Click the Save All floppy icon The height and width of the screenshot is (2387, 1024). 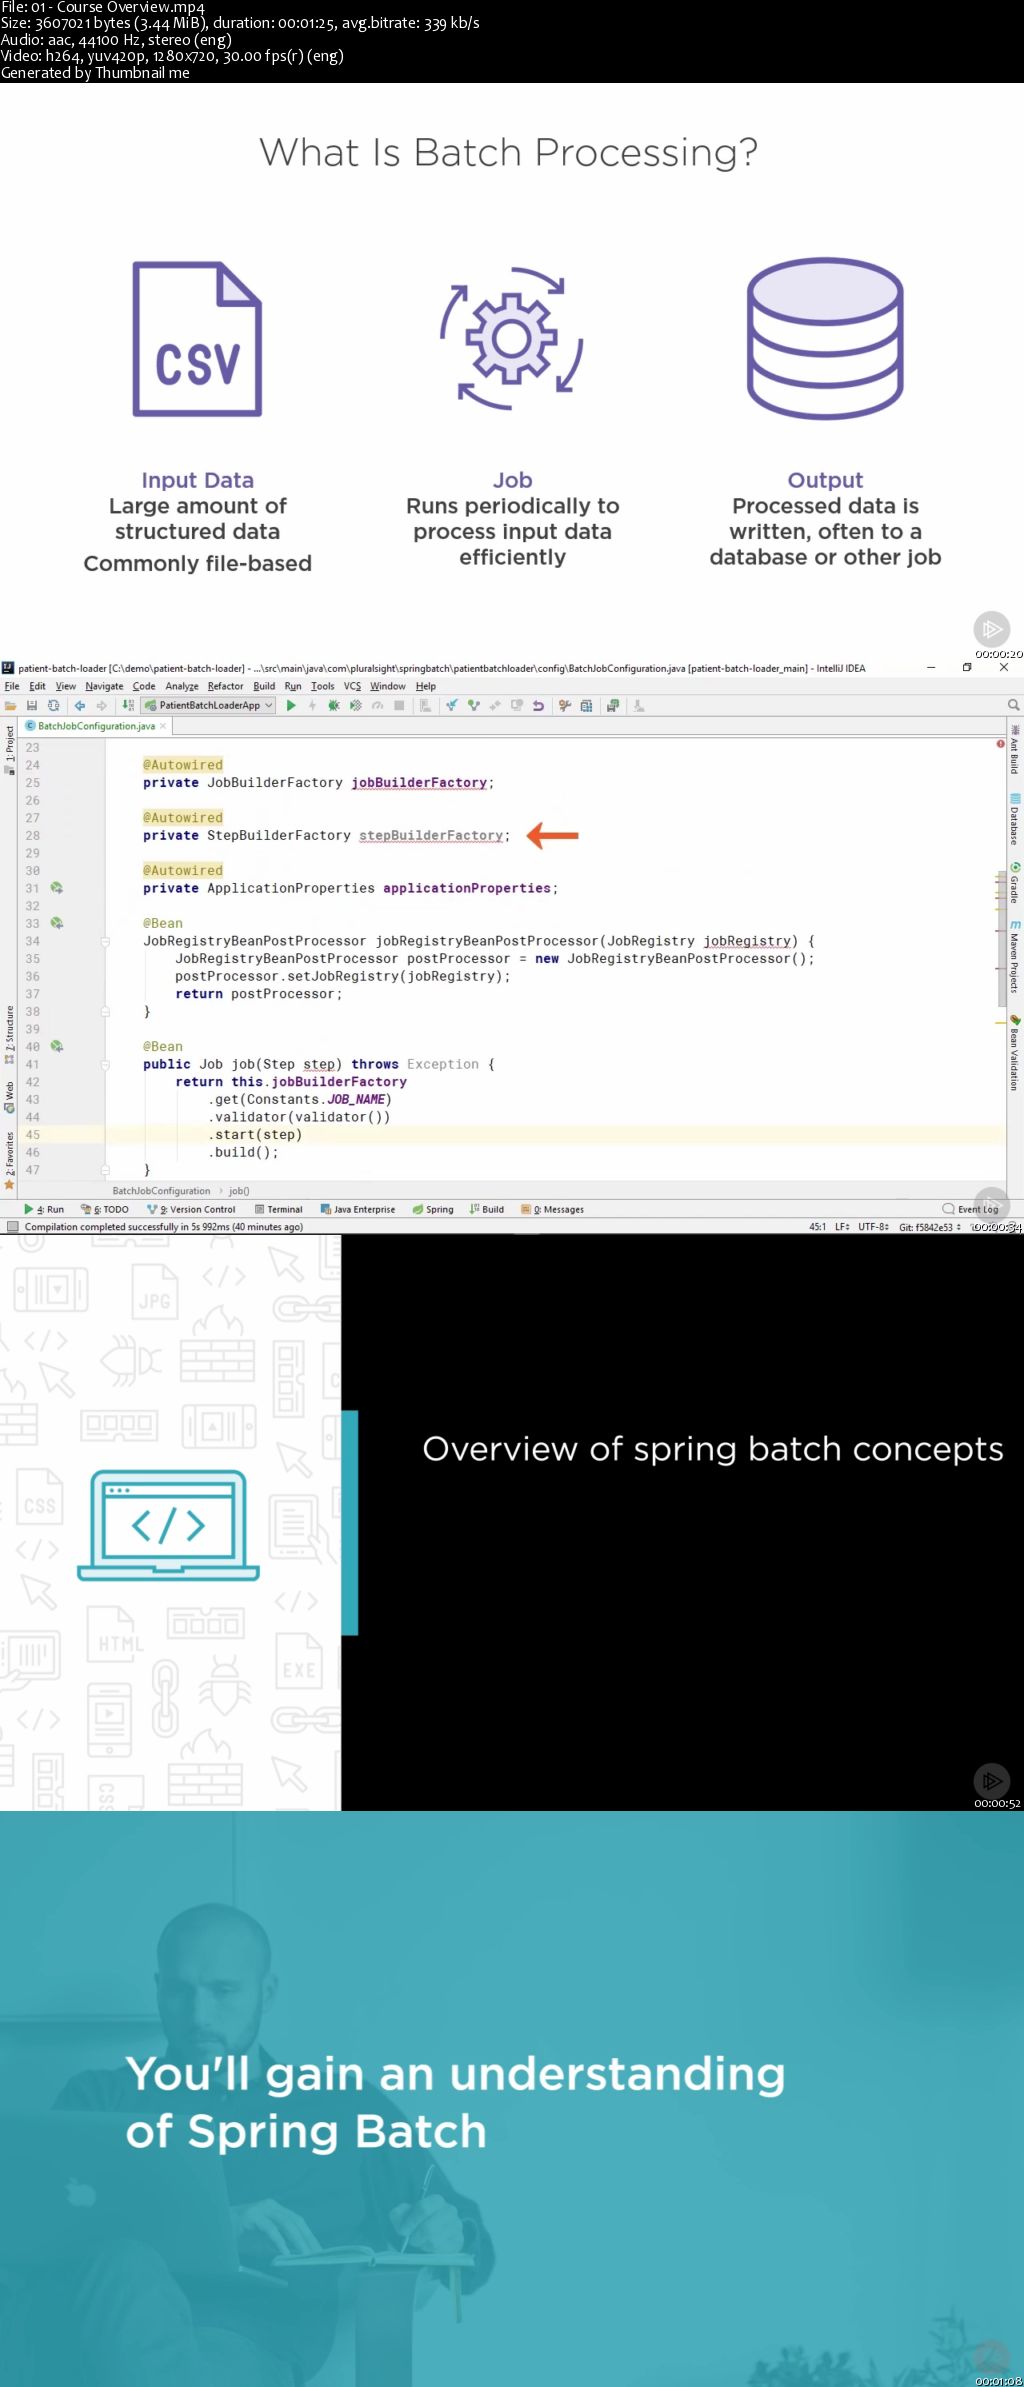pyautogui.click(x=32, y=706)
